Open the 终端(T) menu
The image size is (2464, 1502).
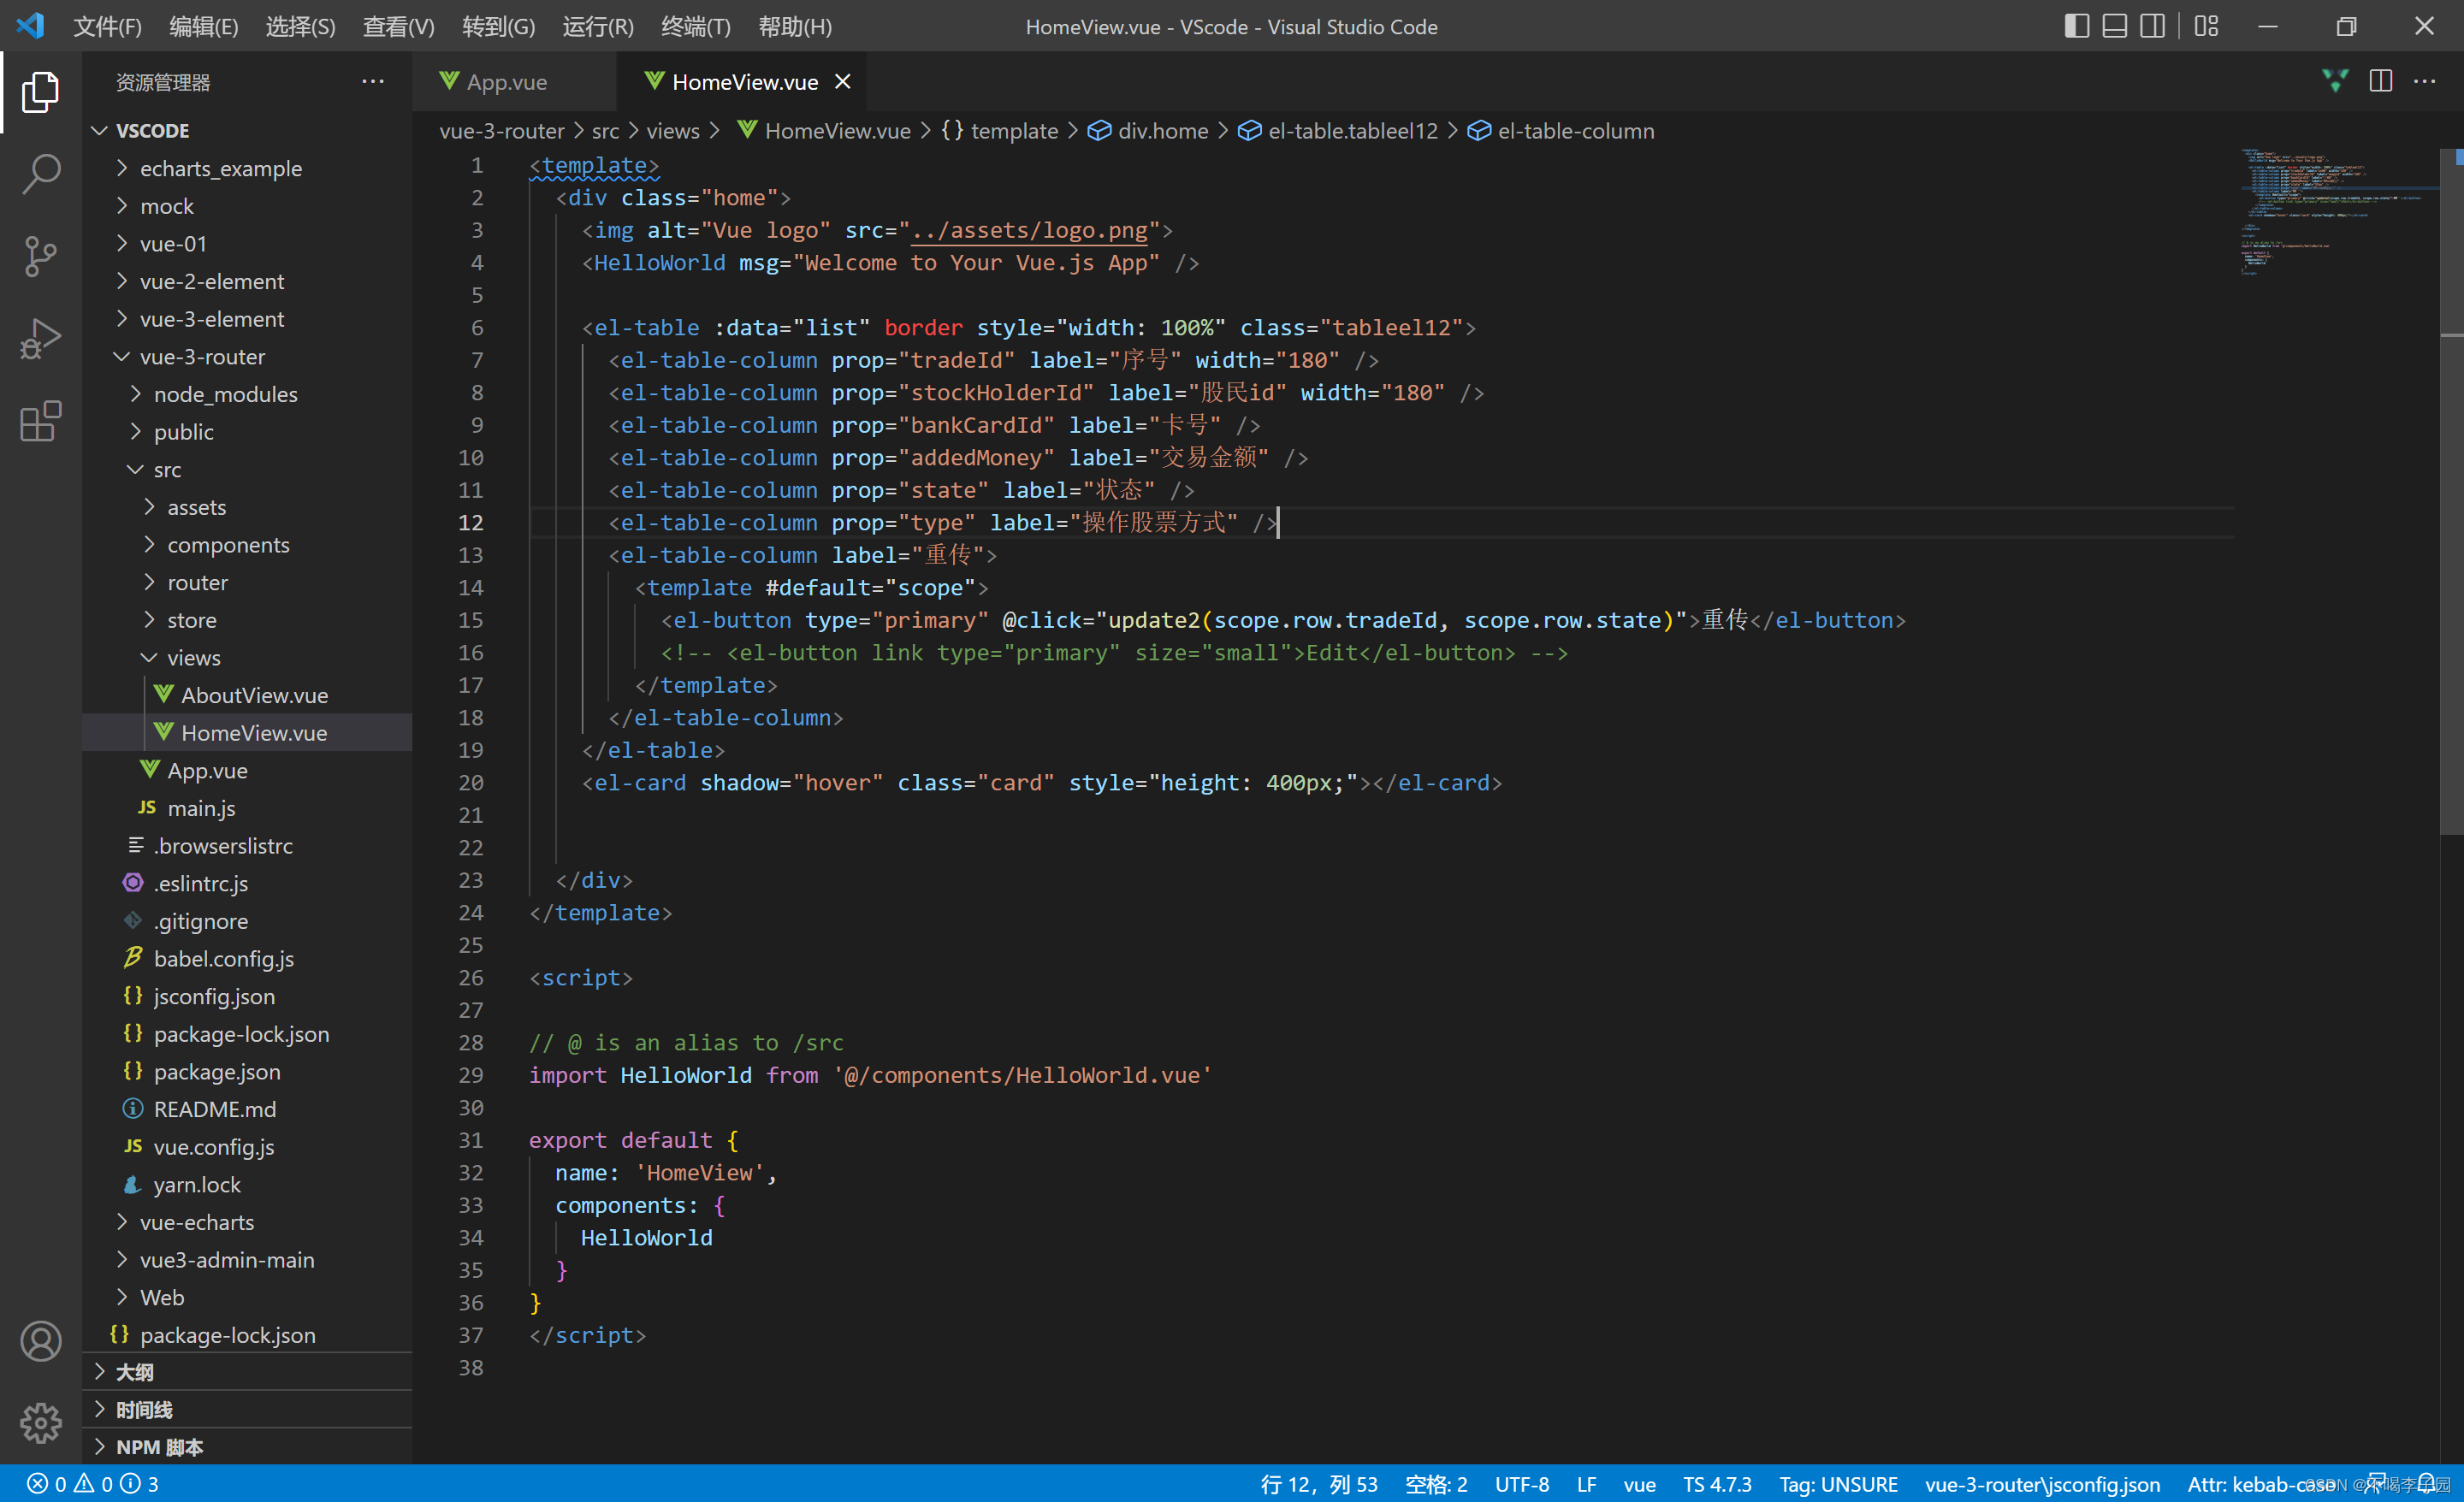[x=695, y=27]
